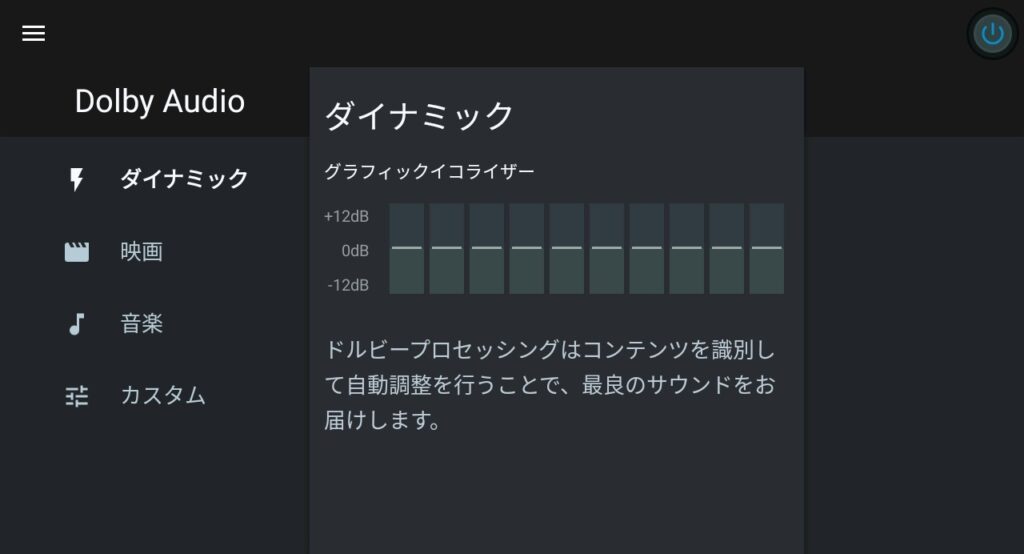Viewport: 1024px width, 554px height.
Task: Click the second equalizer band slider
Action: [x=447, y=248]
